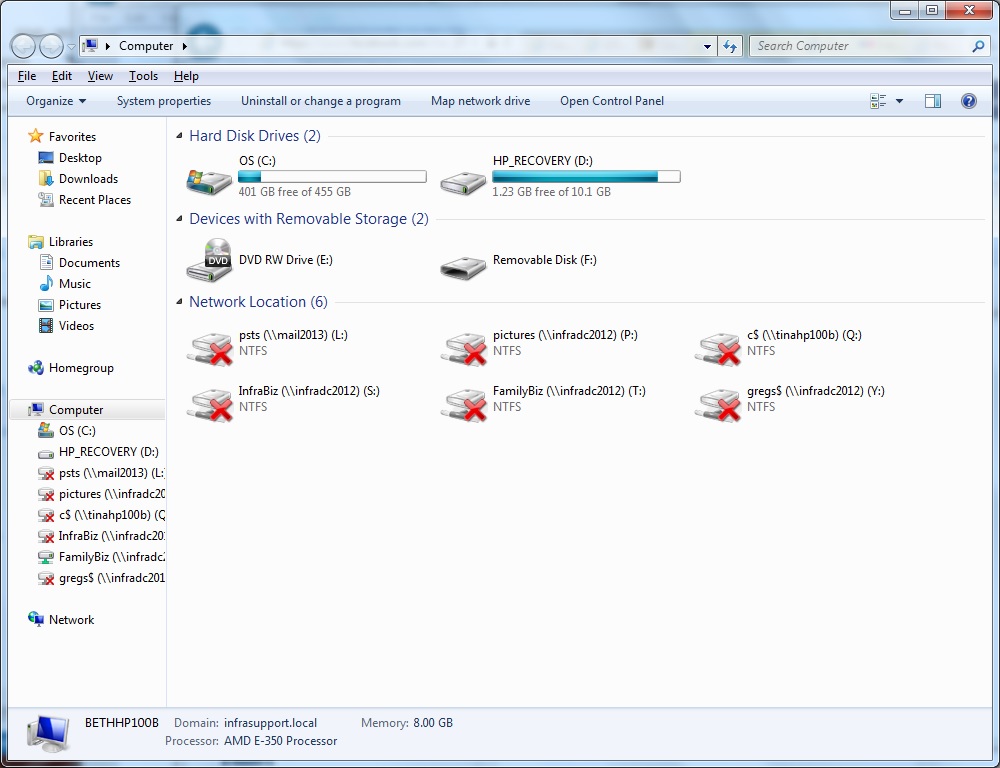Click Open Control Panel
The image size is (1000, 768).
point(612,101)
